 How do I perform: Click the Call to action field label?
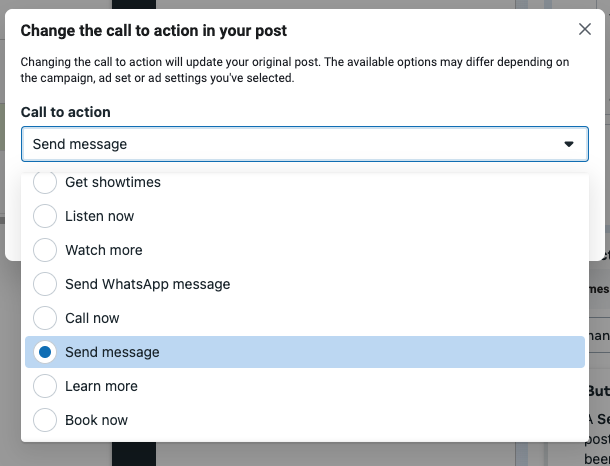pyautogui.click(x=65, y=112)
